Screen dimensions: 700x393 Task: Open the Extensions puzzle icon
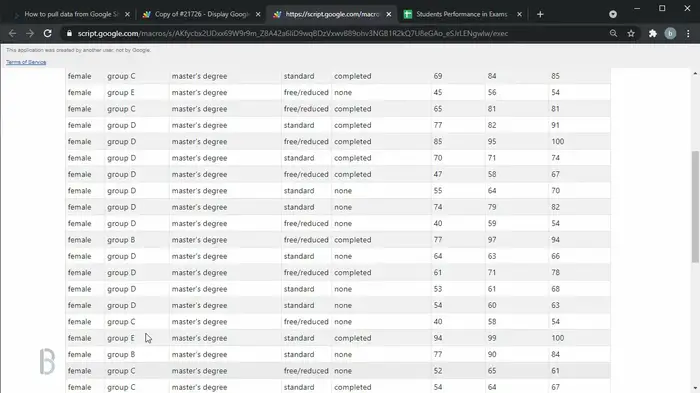pos(653,33)
